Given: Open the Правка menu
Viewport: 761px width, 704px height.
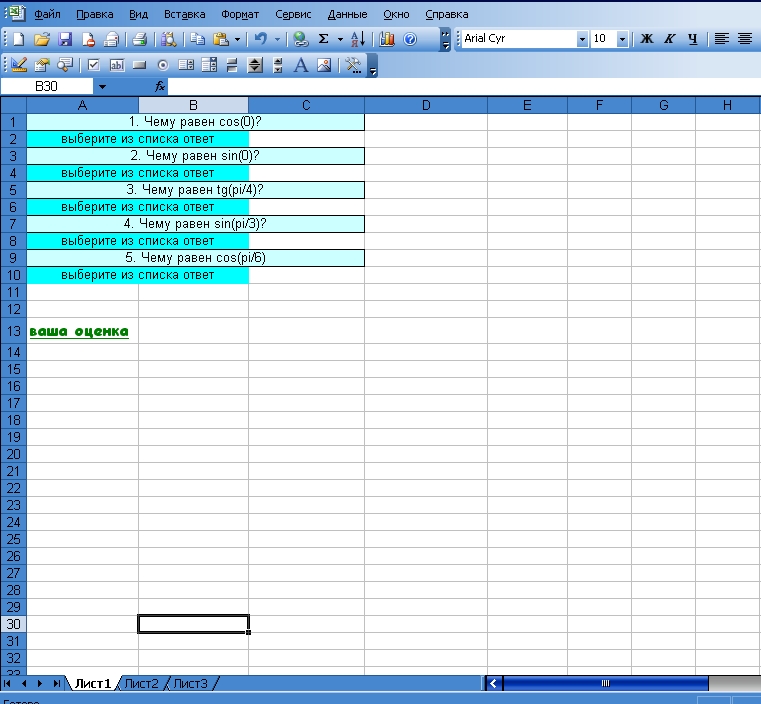Looking at the screenshot, I should pos(95,15).
